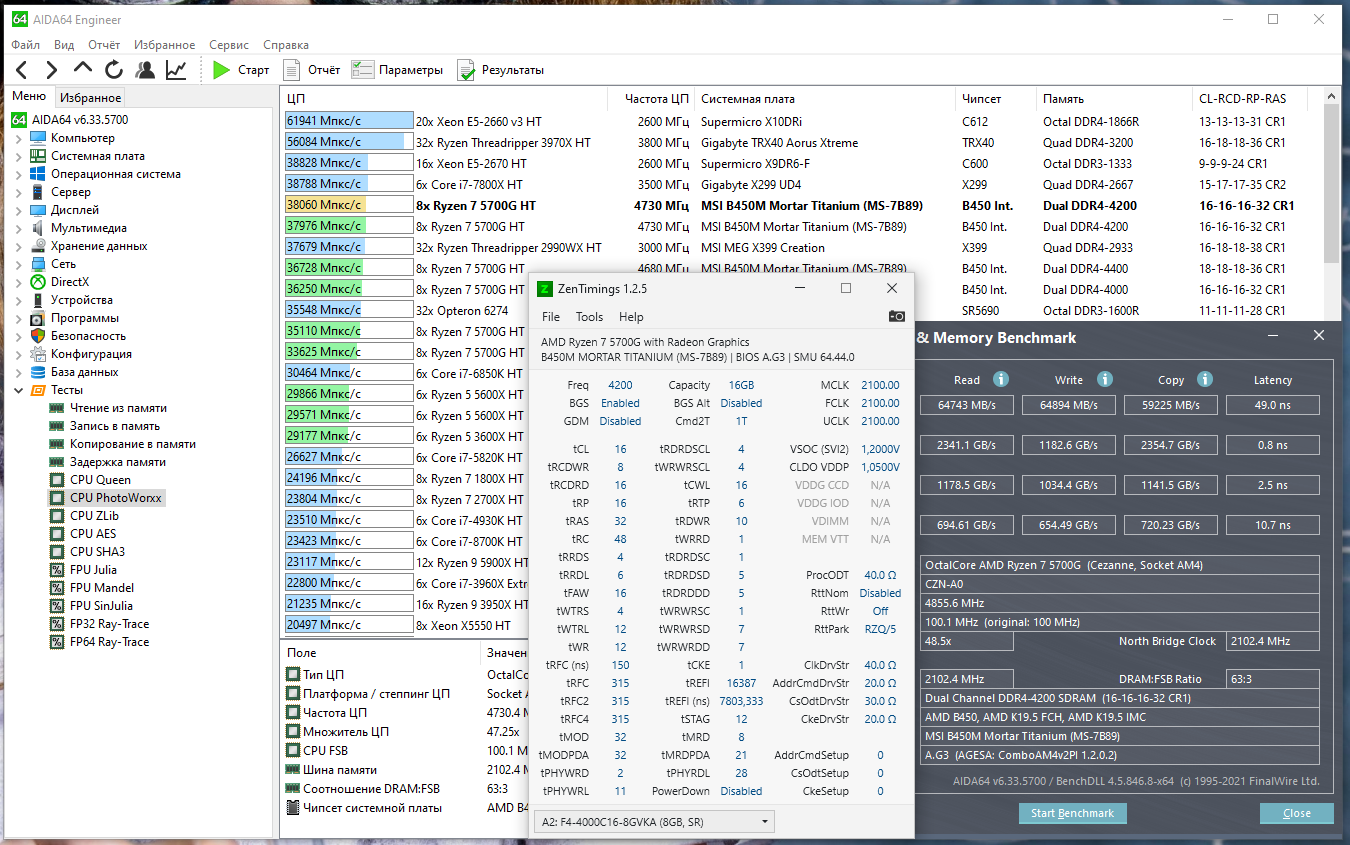Click the Тип ЦП field icon in bottom panel
Screen dimensions: 1350x845
tap(293, 675)
